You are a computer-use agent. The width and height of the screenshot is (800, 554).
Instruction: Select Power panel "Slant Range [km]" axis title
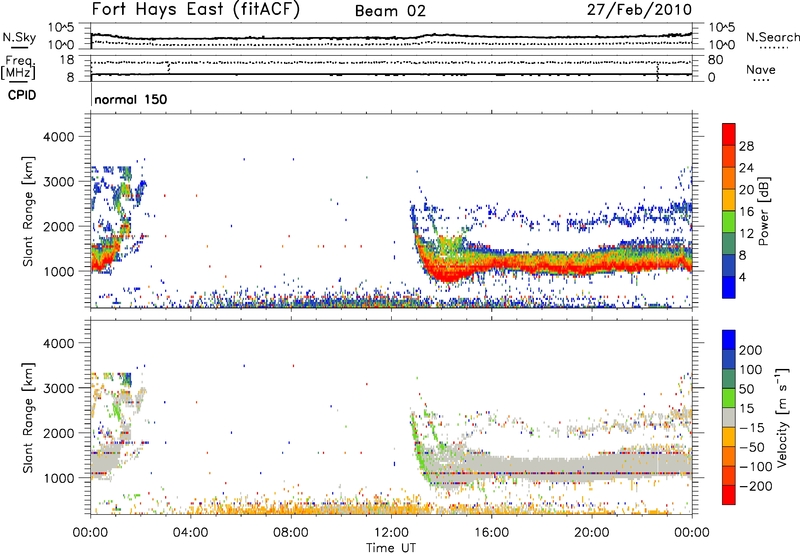[x=29, y=211]
